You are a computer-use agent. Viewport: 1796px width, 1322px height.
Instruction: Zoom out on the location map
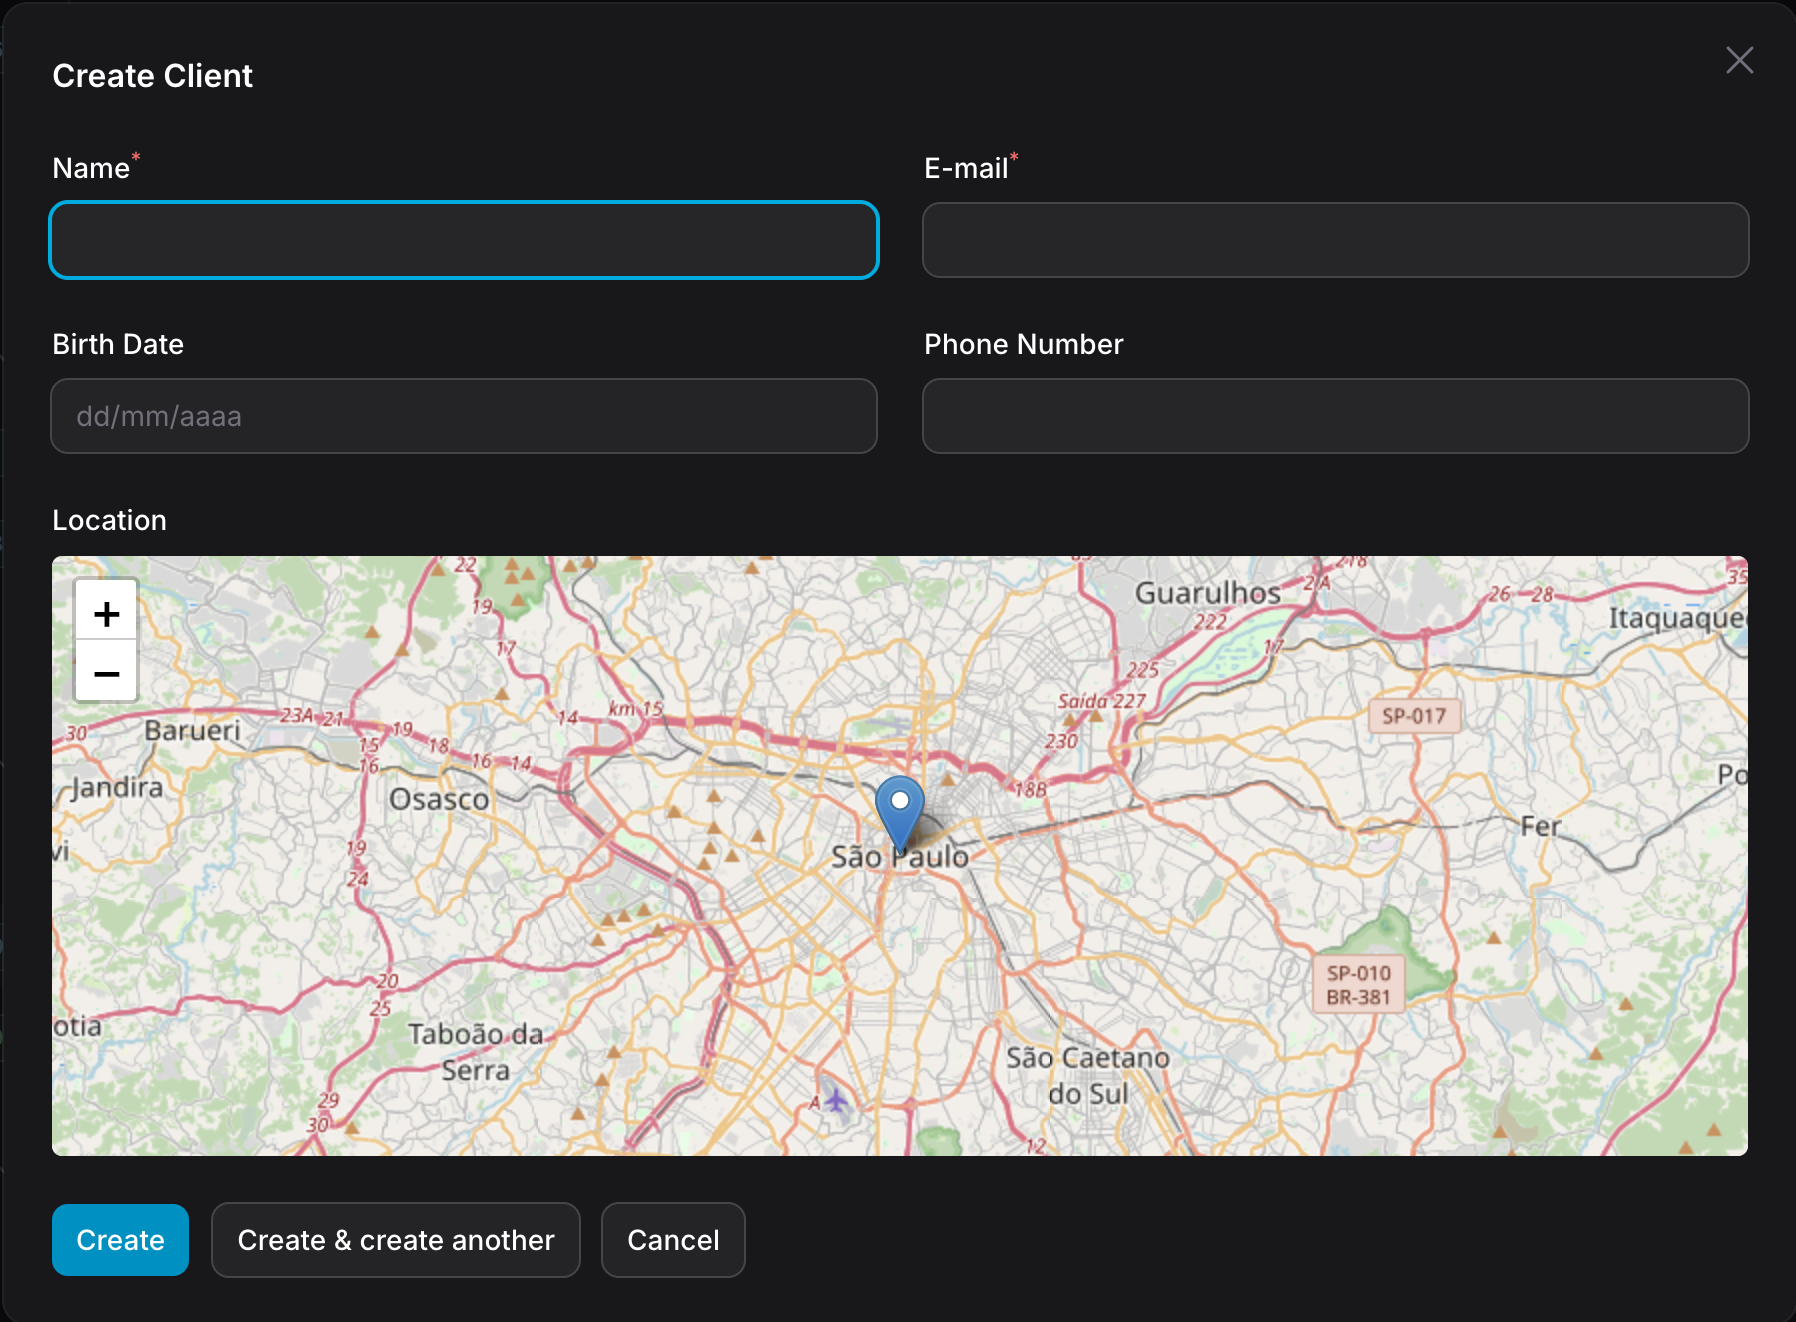(106, 672)
